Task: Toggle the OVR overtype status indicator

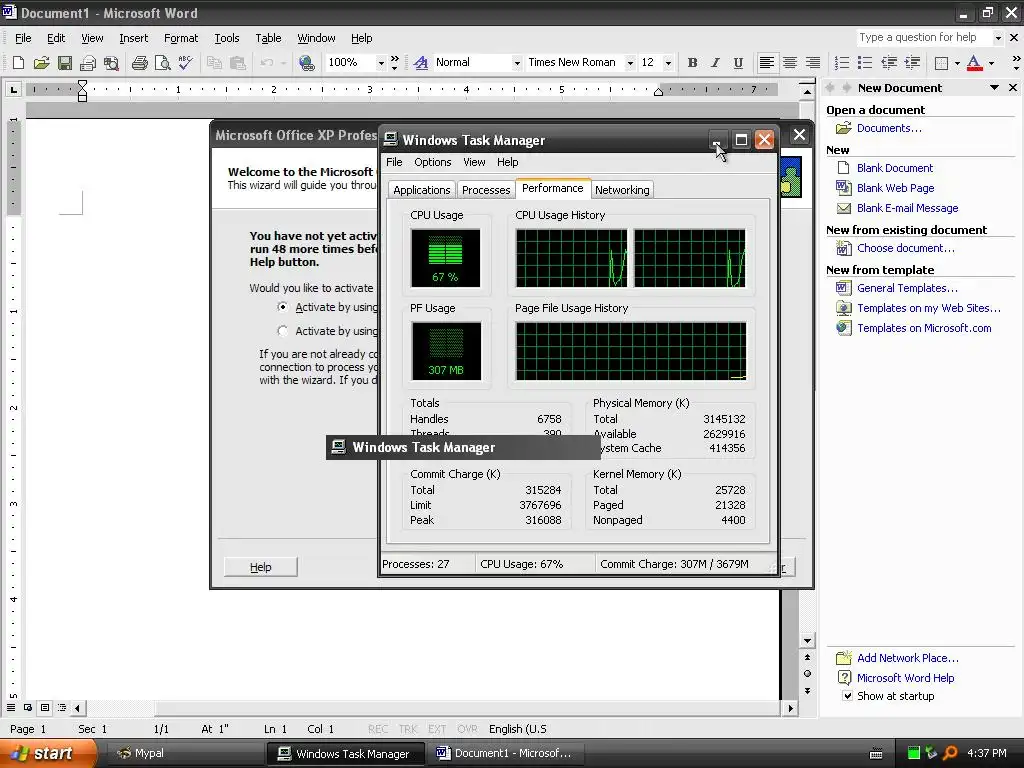Action: (467, 729)
